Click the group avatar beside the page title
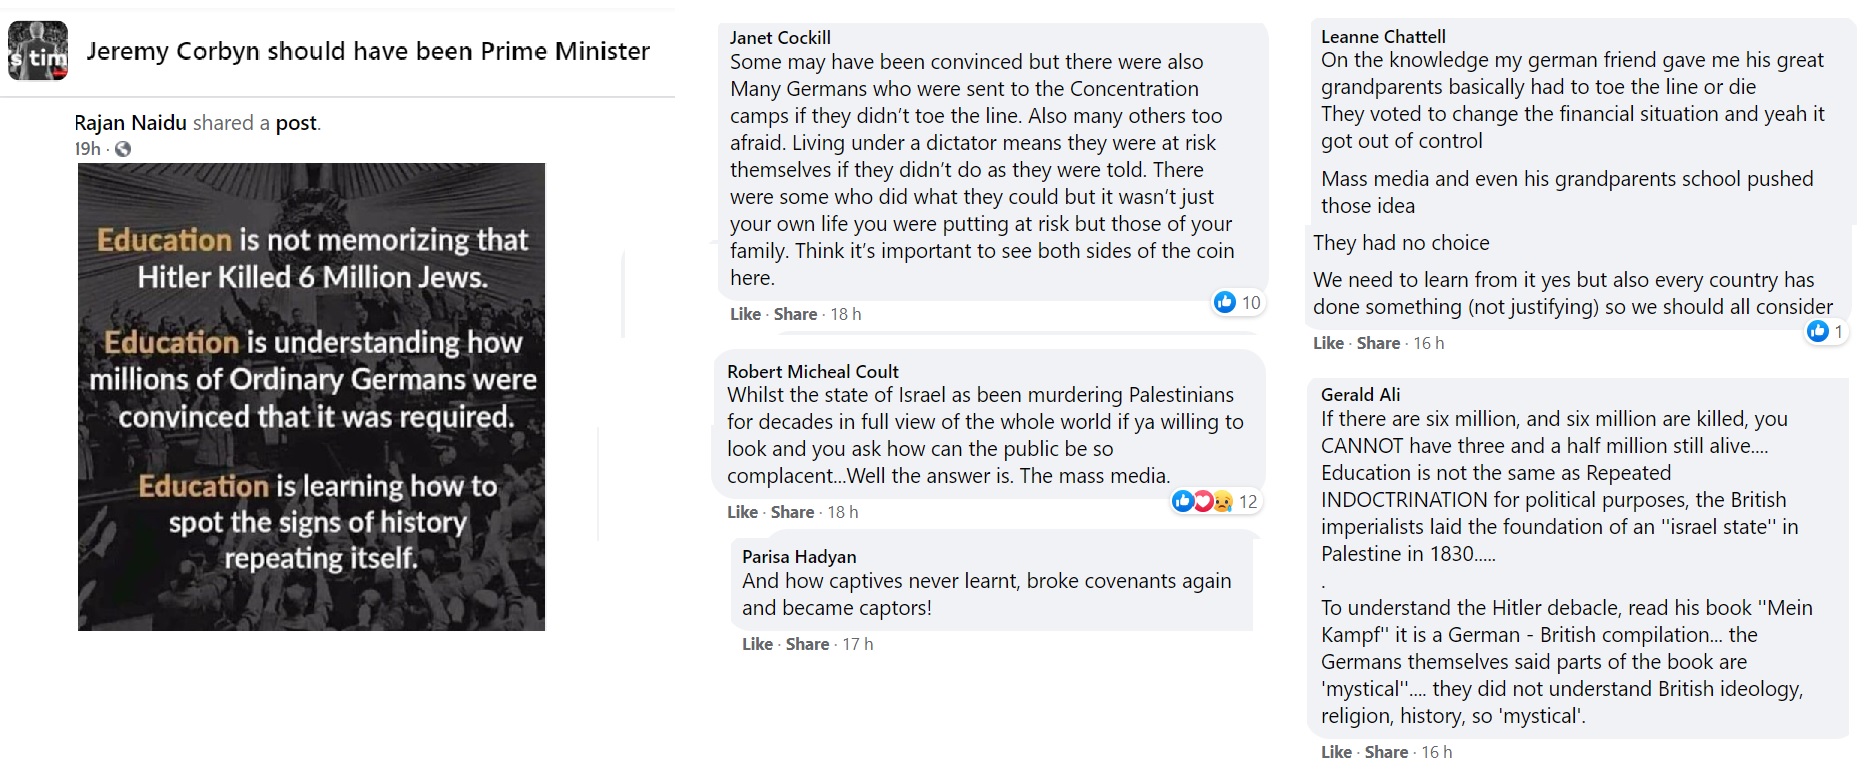Image resolution: width=1870 pixels, height=780 pixels. click(x=38, y=50)
